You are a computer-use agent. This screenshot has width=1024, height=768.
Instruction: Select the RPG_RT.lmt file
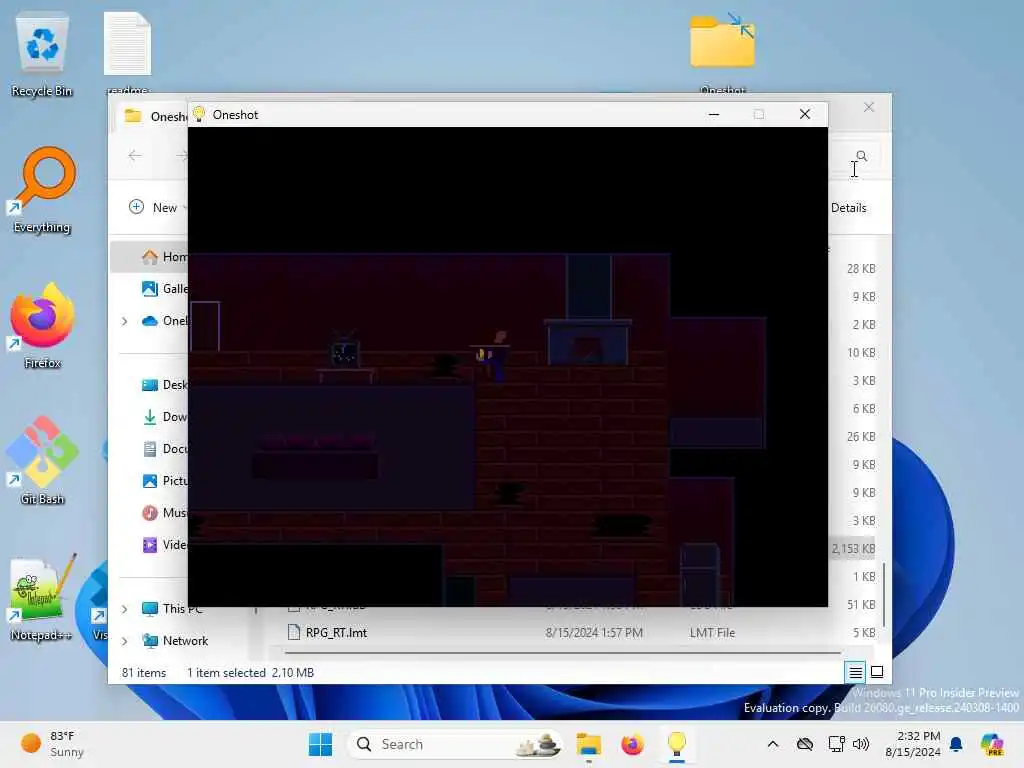336,632
